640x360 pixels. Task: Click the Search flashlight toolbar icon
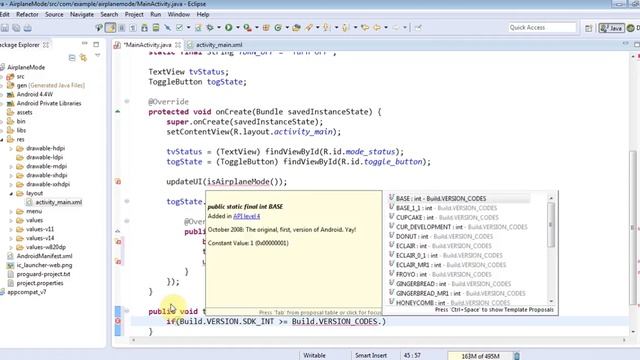pyautogui.click(x=309, y=28)
